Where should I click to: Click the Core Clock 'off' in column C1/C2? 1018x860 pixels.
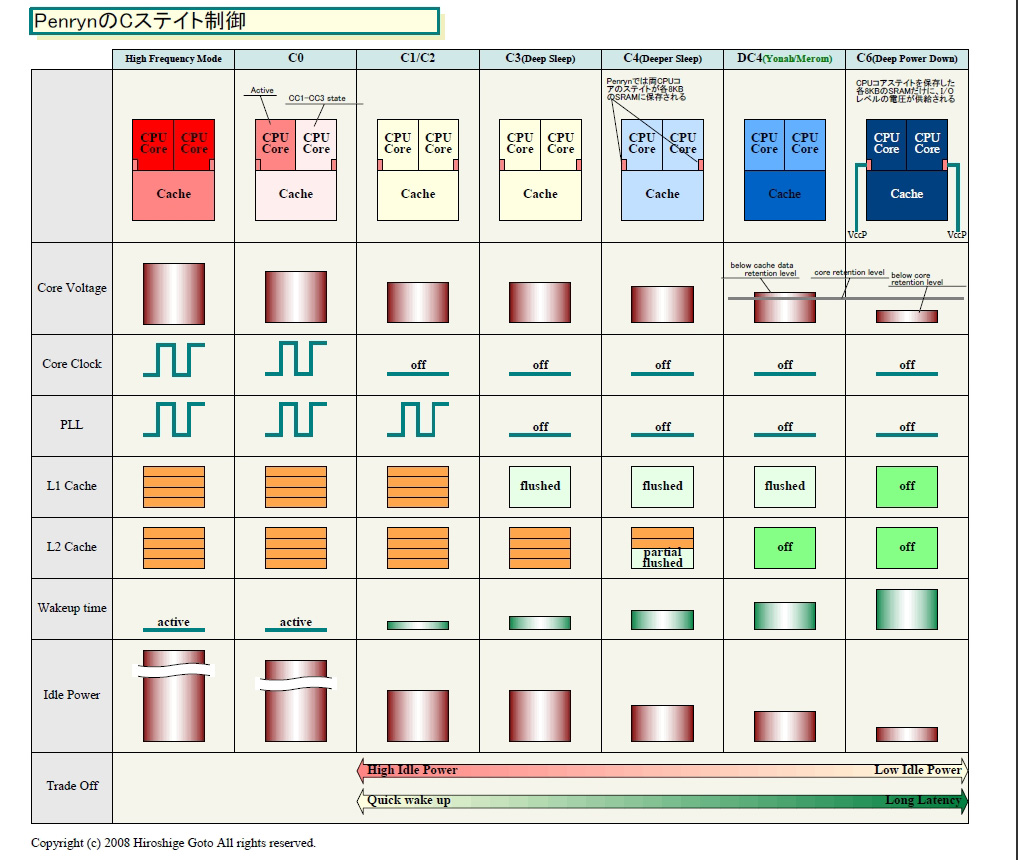point(417,367)
